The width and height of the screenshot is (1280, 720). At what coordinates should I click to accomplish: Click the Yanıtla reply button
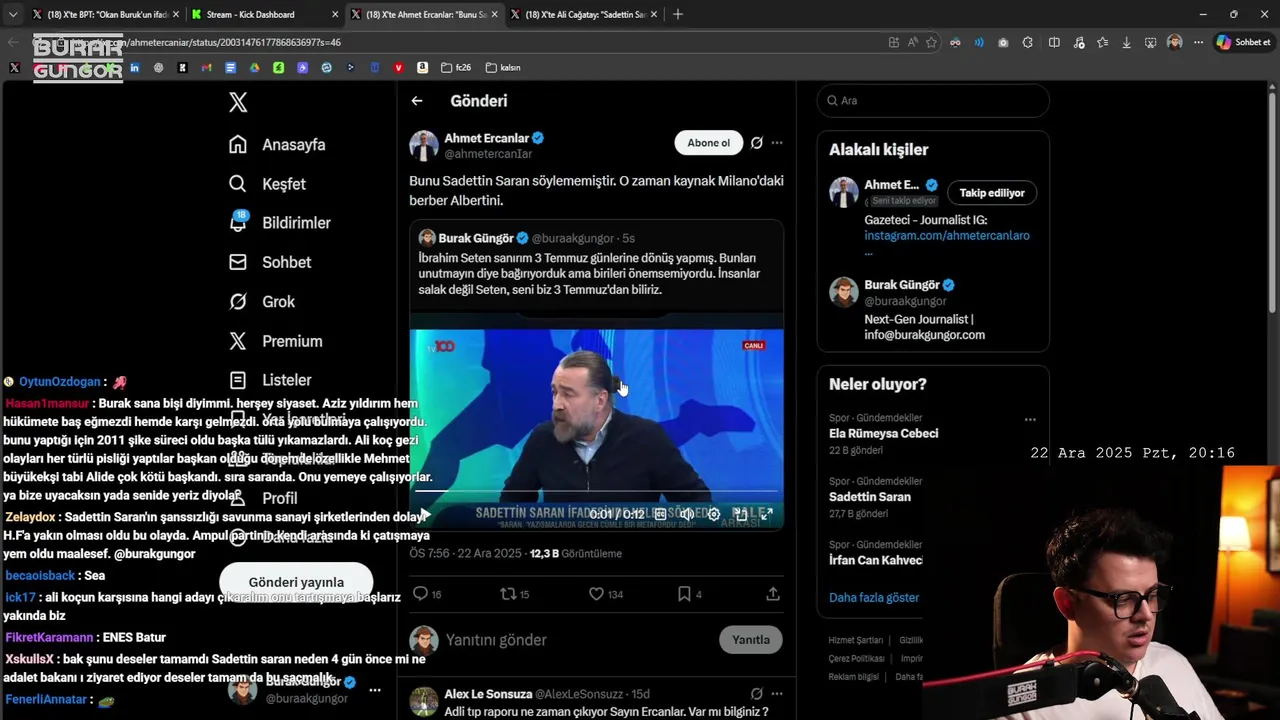click(751, 640)
